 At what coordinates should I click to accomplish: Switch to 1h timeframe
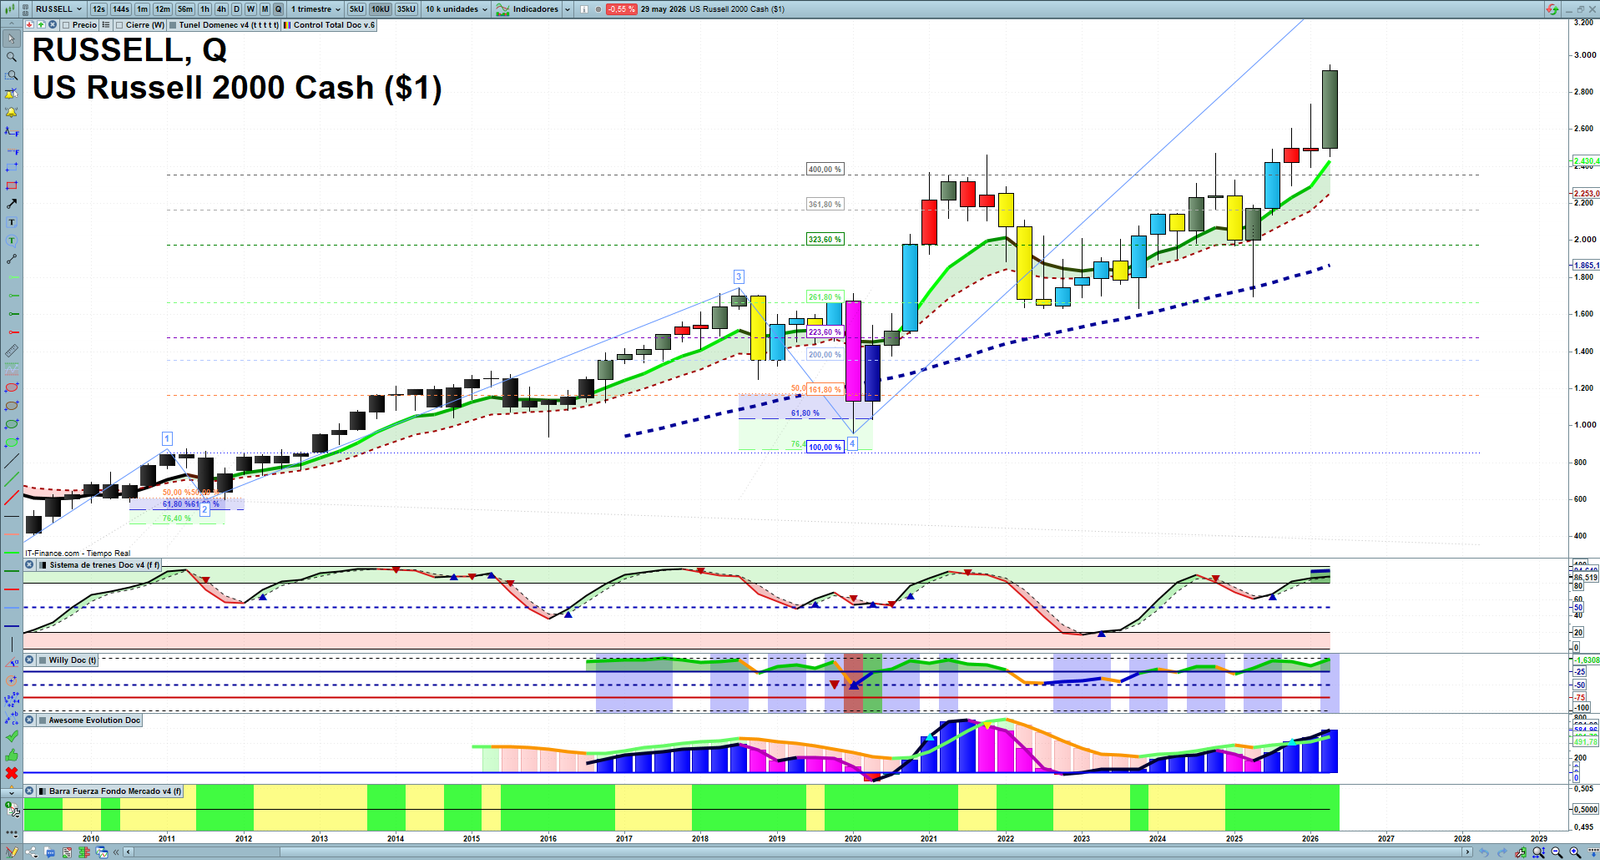(205, 9)
